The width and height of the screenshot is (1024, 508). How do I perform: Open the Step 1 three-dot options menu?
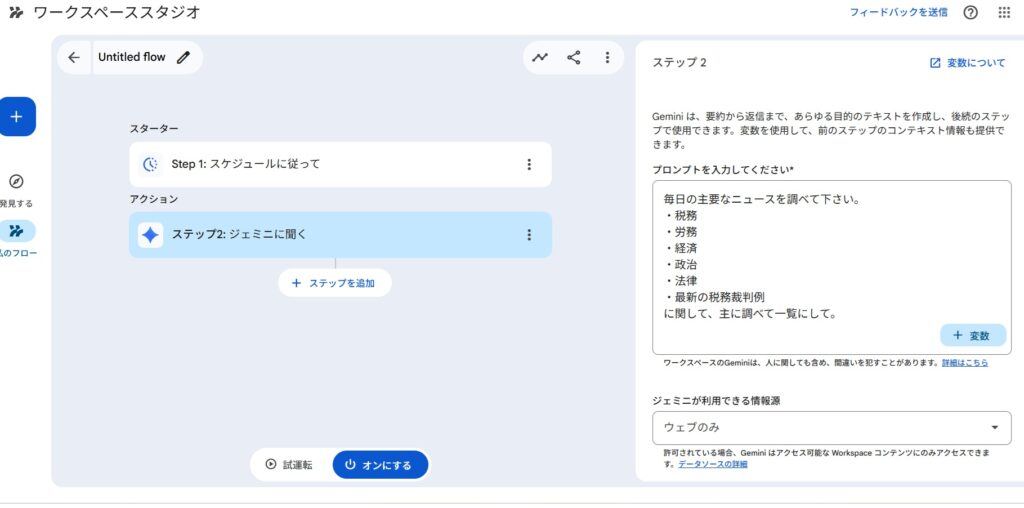click(x=529, y=164)
